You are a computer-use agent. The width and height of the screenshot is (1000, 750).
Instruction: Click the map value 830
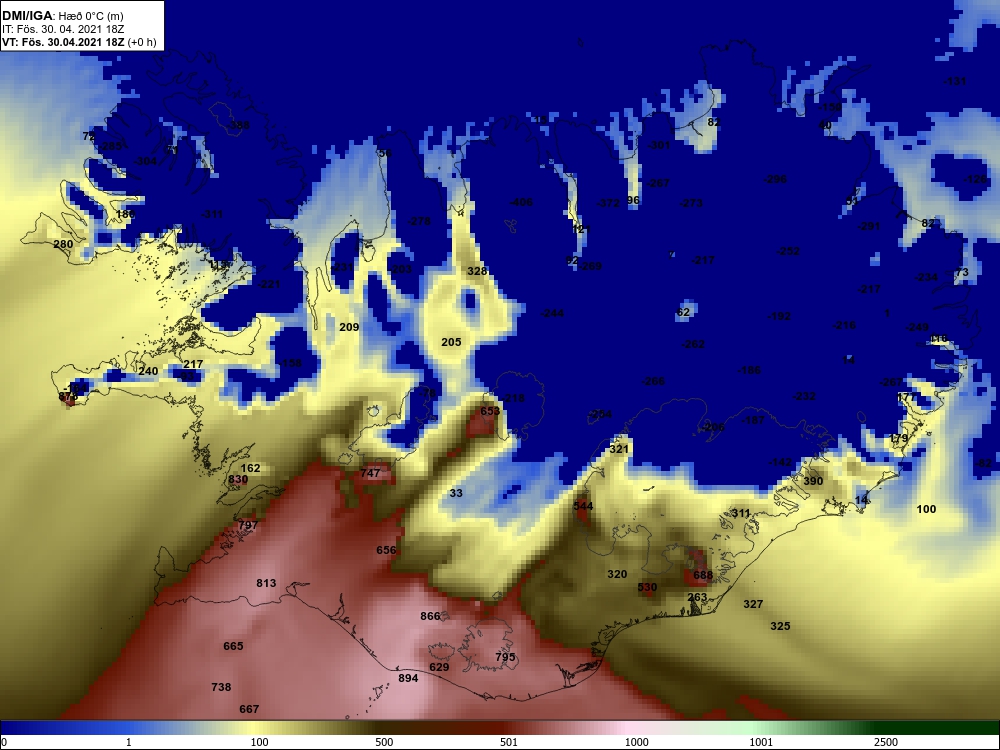pyautogui.click(x=238, y=480)
